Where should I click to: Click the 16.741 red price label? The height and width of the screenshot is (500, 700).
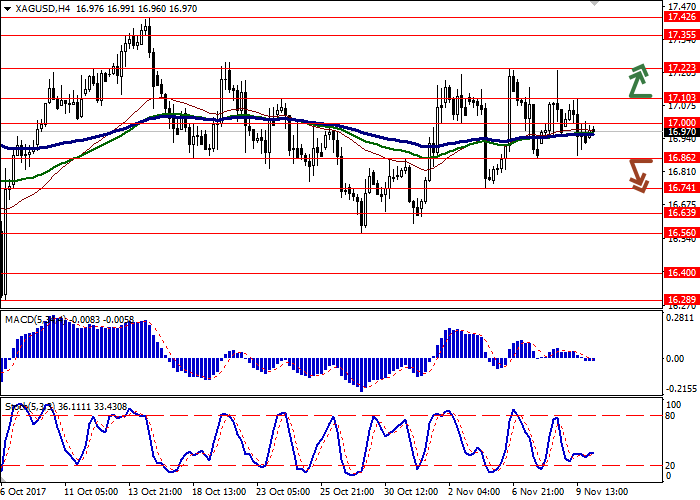(x=681, y=188)
